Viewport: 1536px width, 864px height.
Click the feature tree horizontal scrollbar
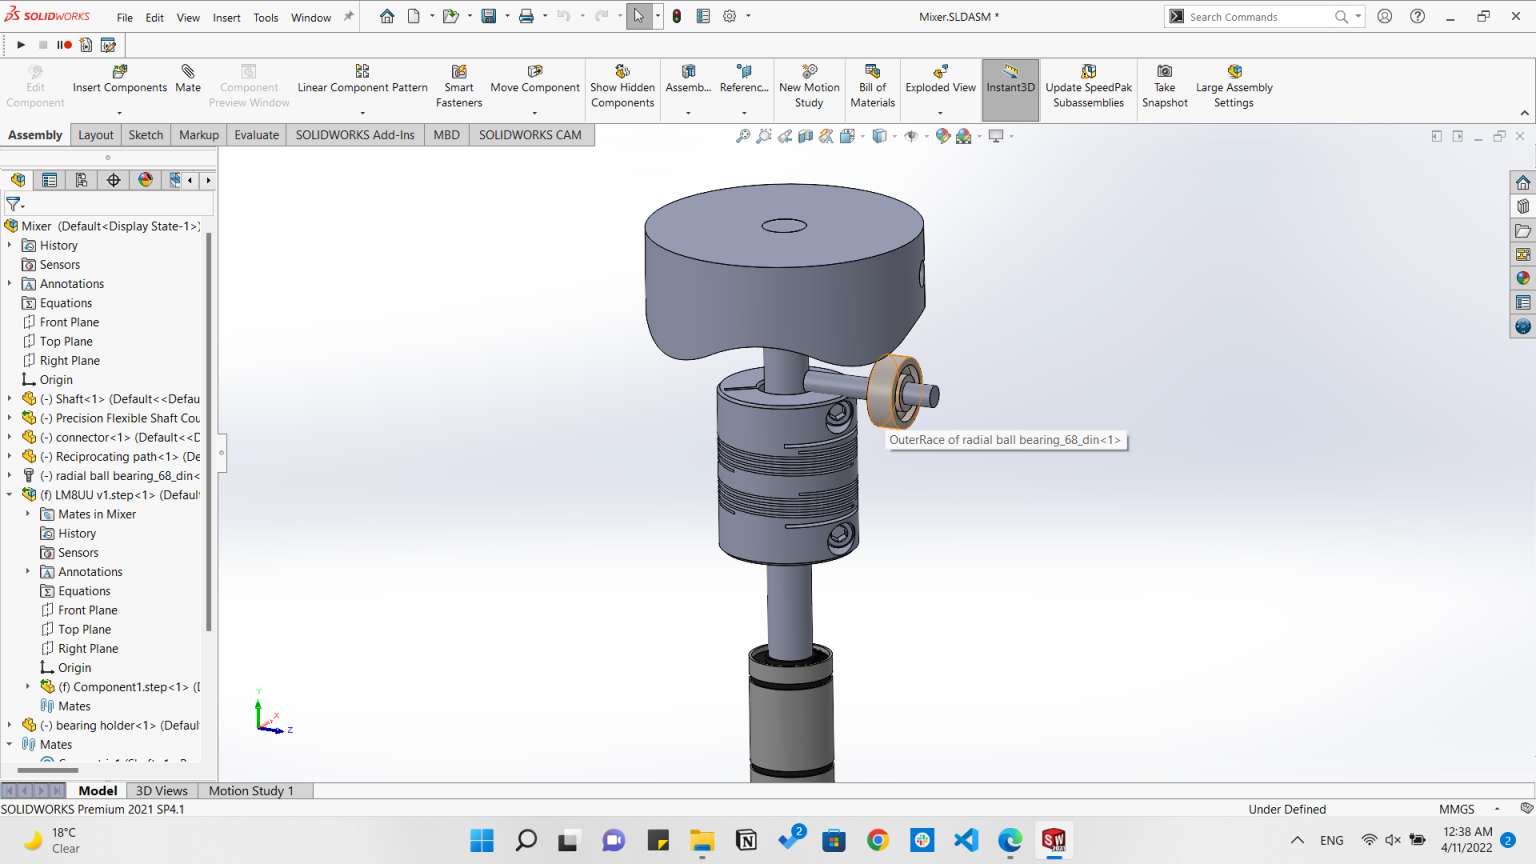(x=48, y=770)
